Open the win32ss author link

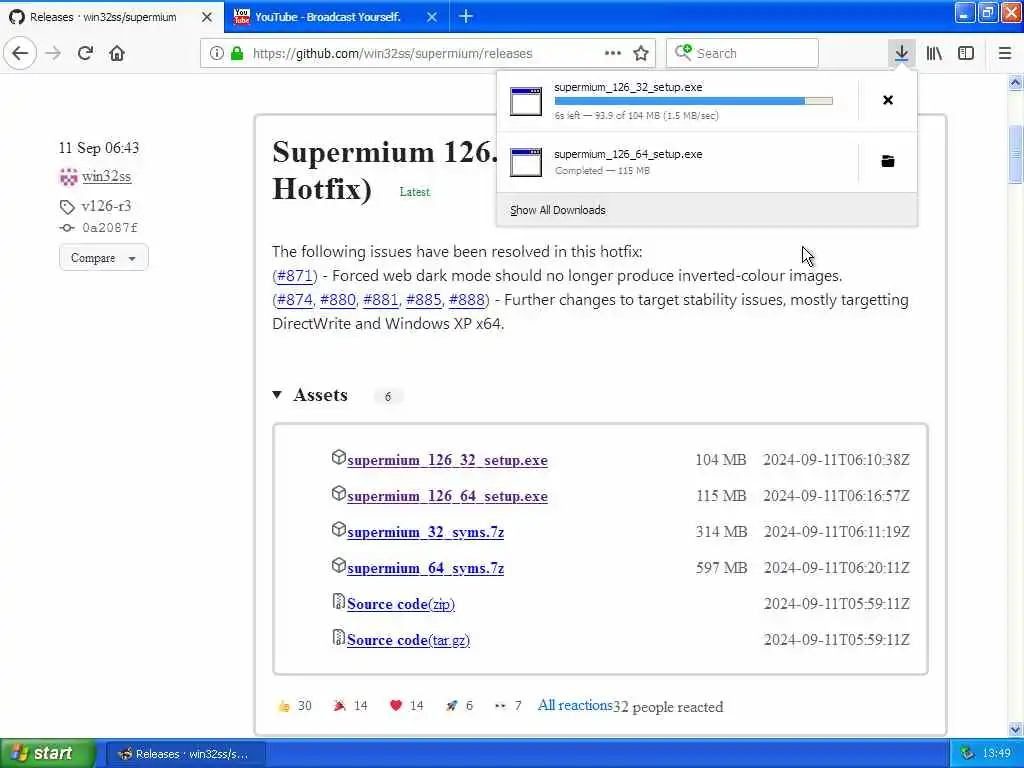[106, 176]
